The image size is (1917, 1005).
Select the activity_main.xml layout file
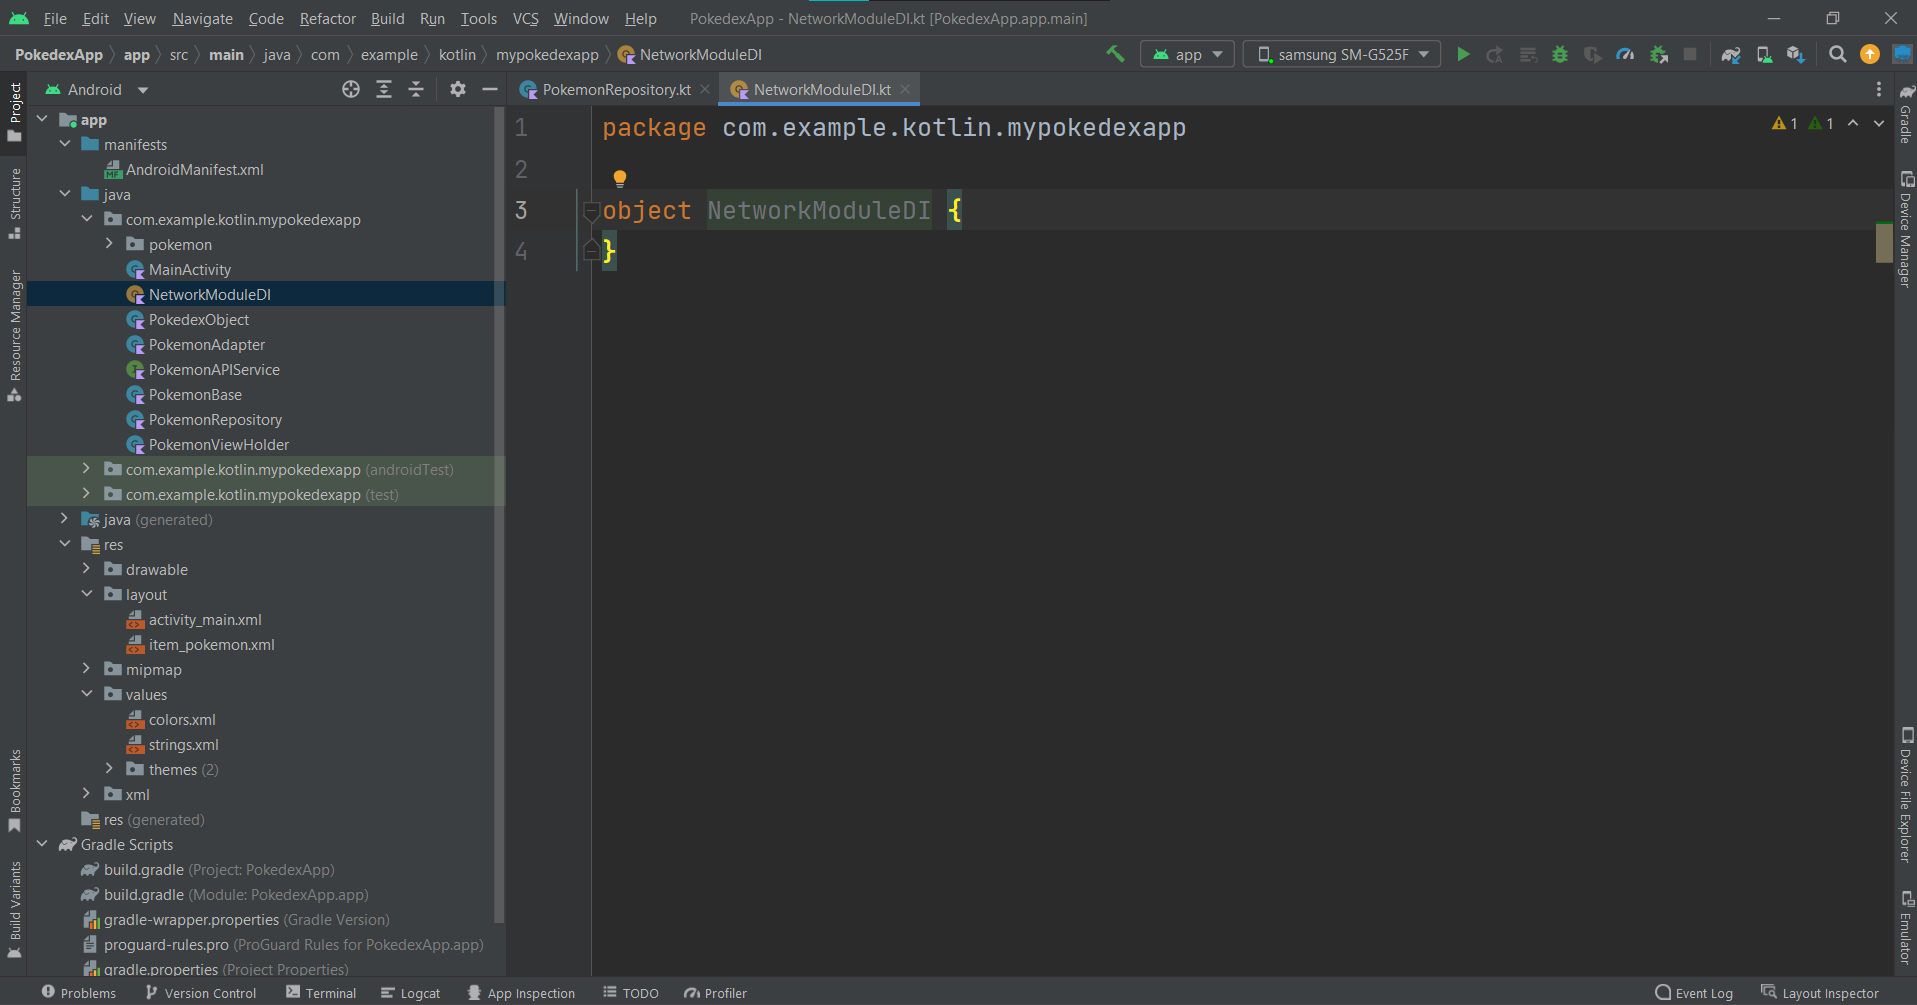coord(205,620)
